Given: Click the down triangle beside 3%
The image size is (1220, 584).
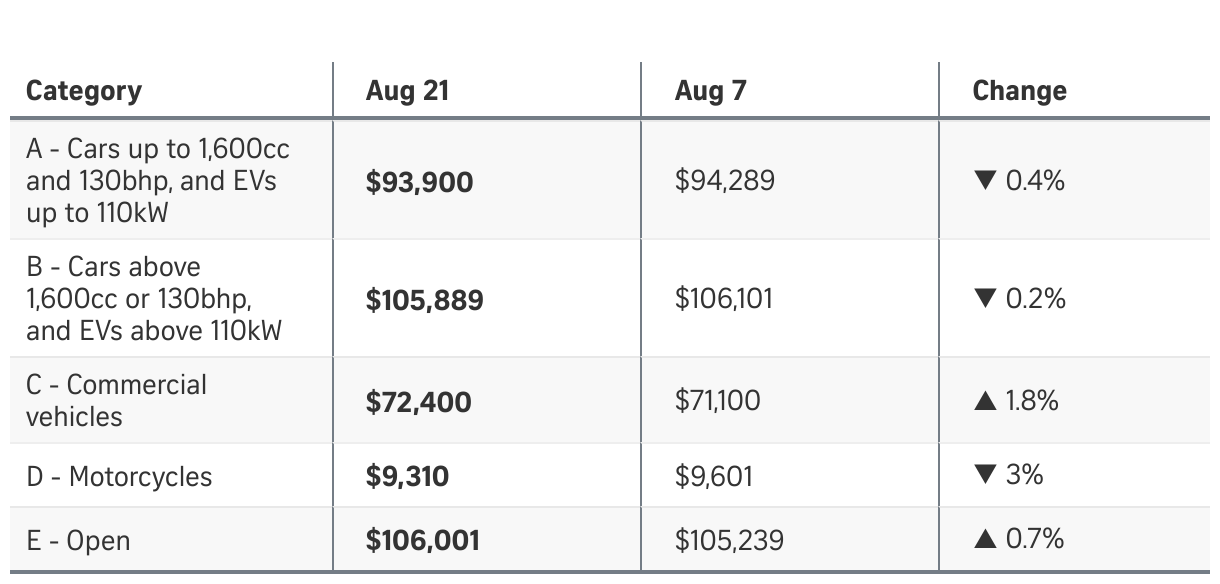Looking at the screenshot, I should coord(985,475).
